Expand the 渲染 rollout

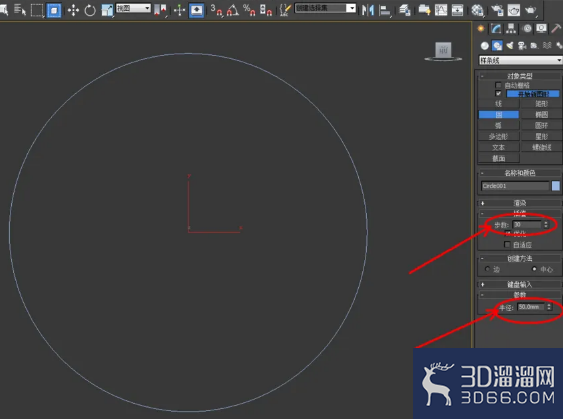click(519, 203)
